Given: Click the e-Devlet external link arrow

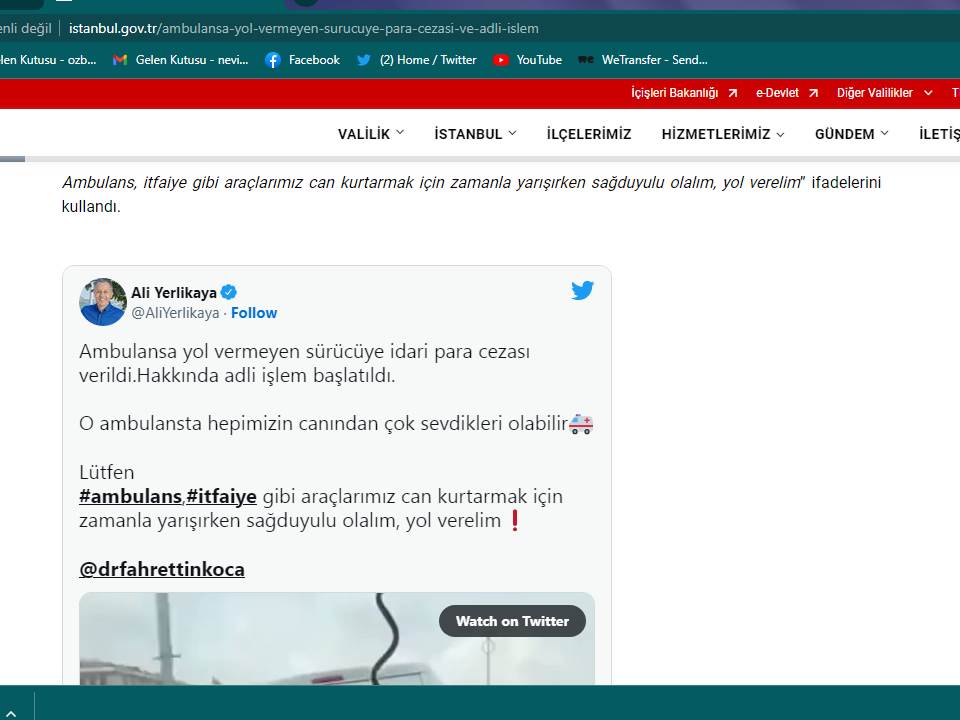Looking at the screenshot, I should (813, 93).
